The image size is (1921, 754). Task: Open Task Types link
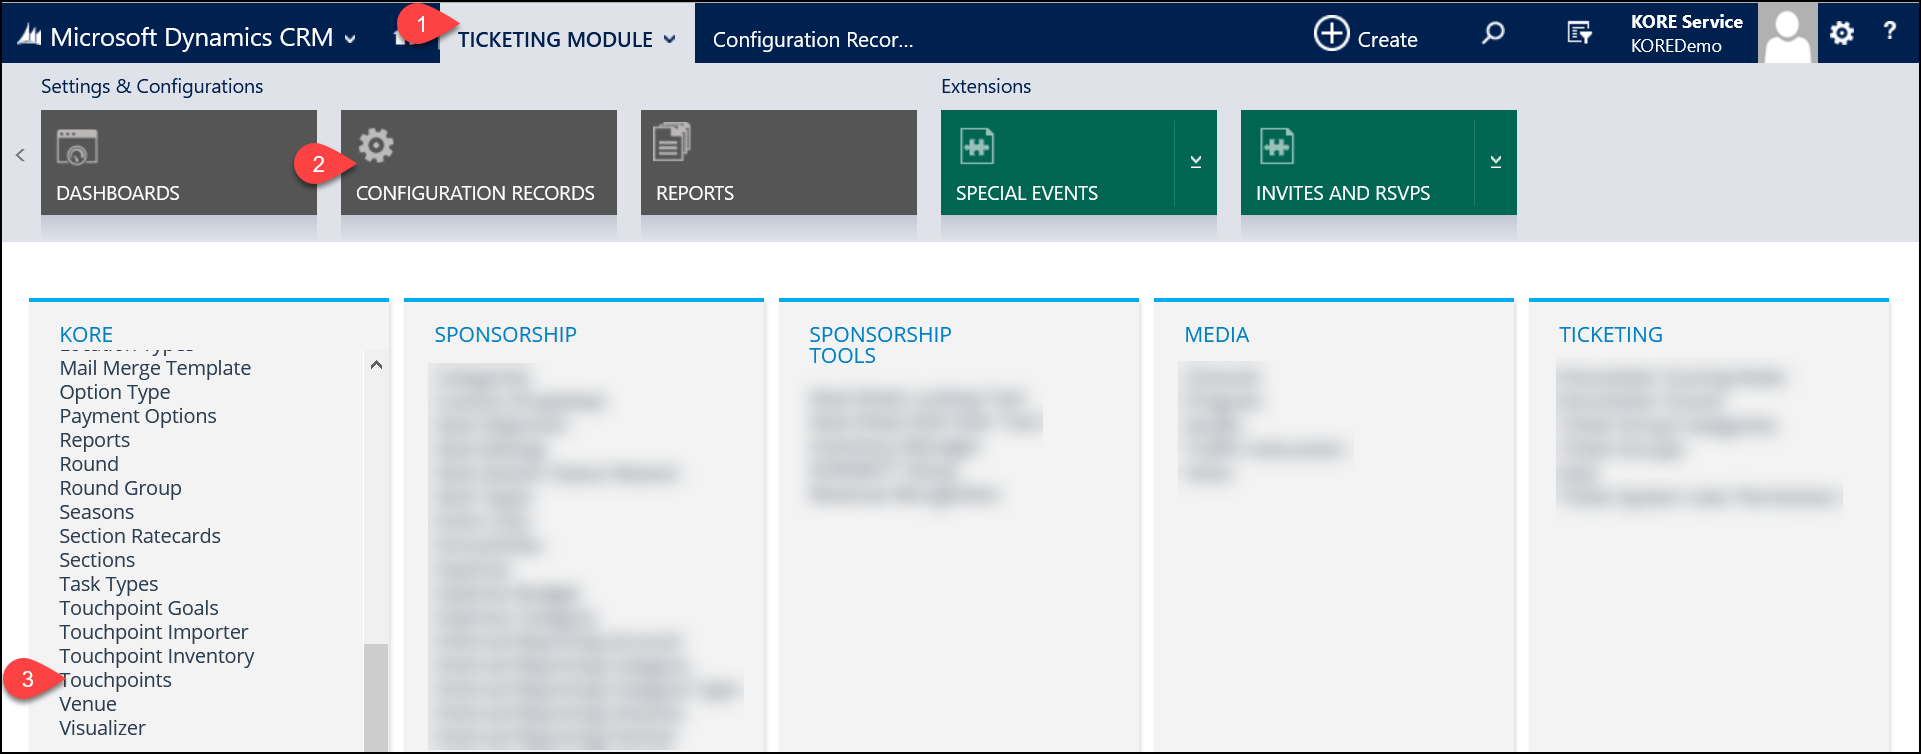[109, 584]
